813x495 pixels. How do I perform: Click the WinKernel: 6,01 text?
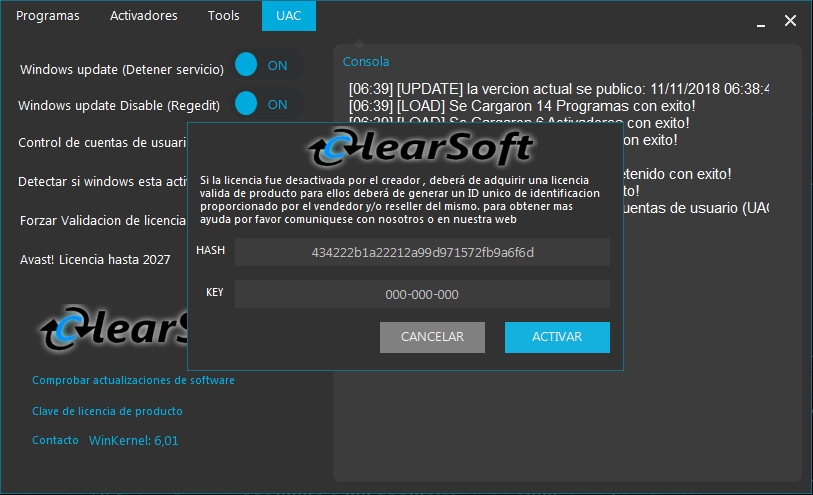(x=133, y=441)
